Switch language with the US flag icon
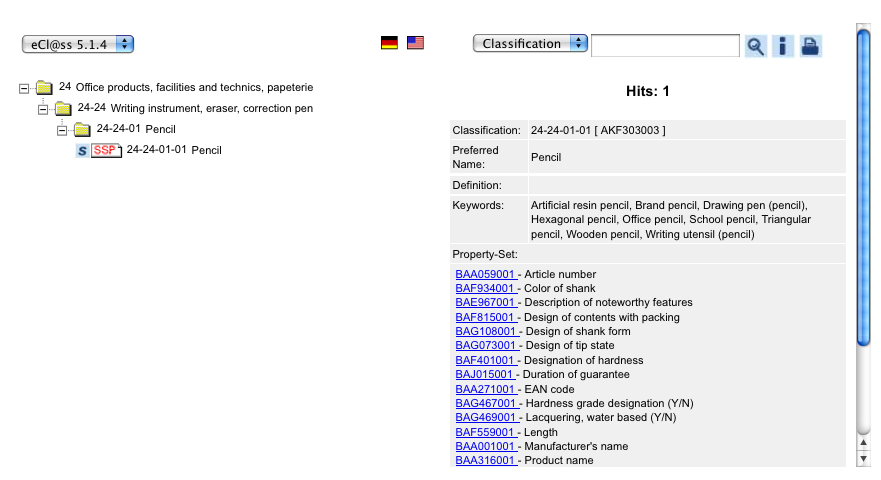 click(x=415, y=43)
